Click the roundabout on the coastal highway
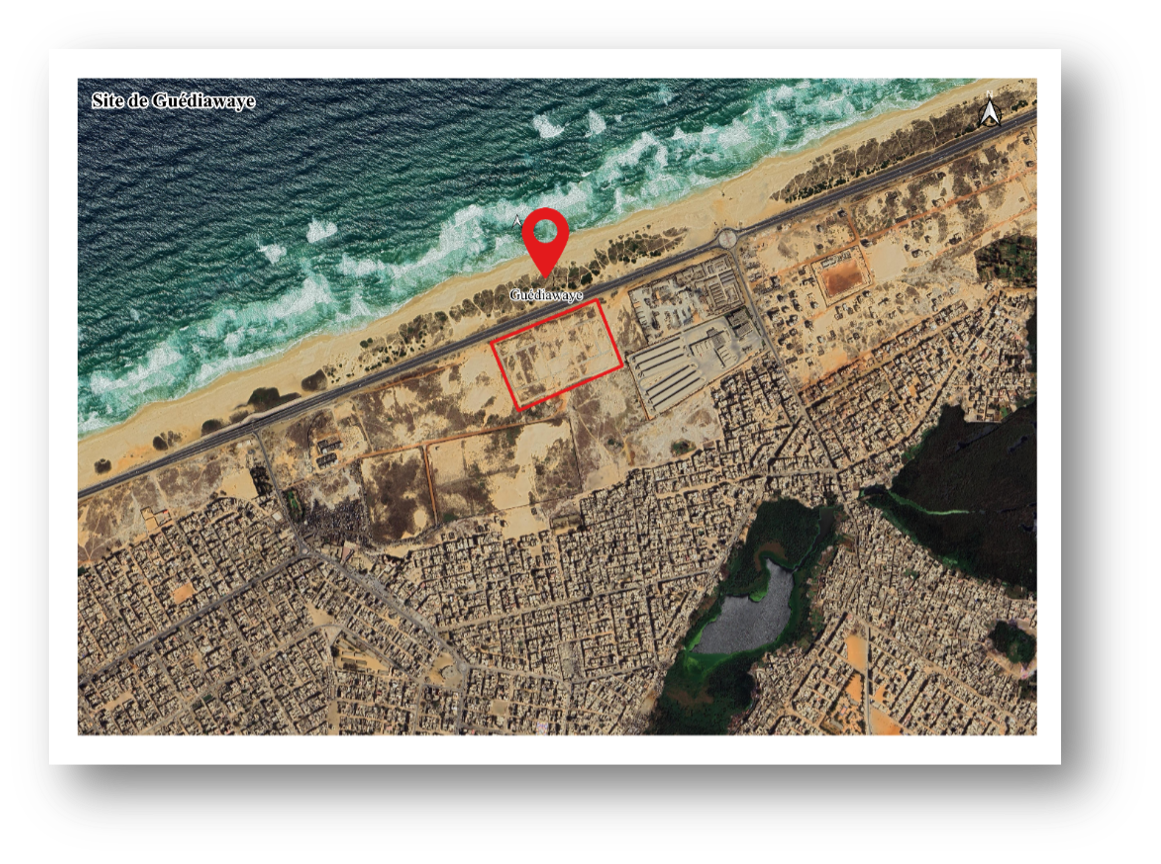The height and width of the screenshot is (864, 1161). pyautogui.click(x=726, y=238)
